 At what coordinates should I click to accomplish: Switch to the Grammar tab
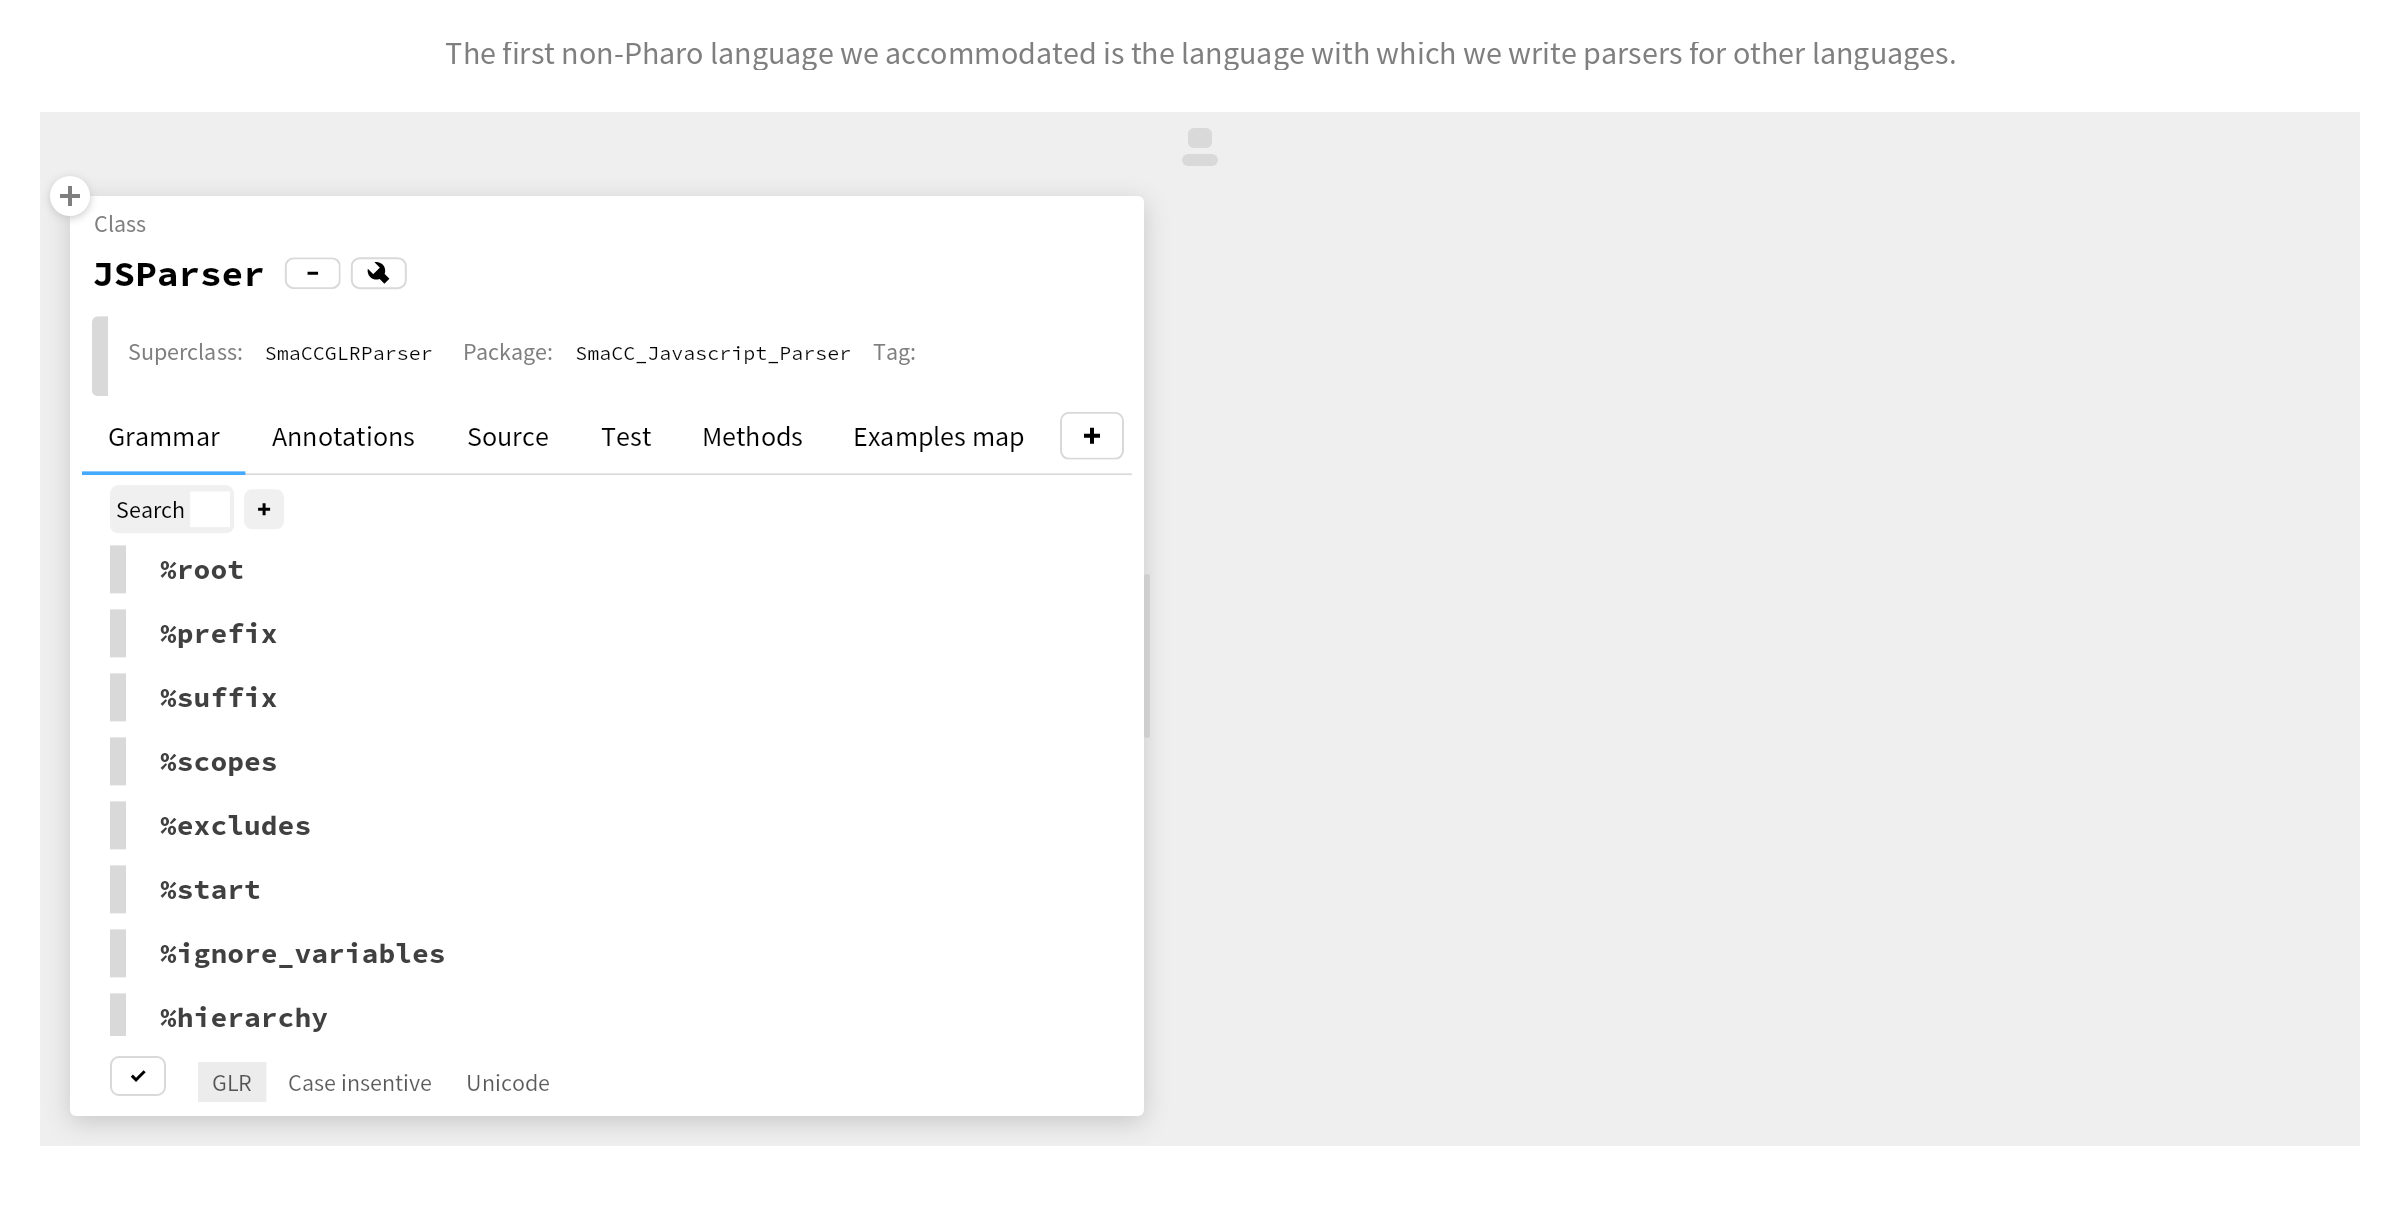164,437
